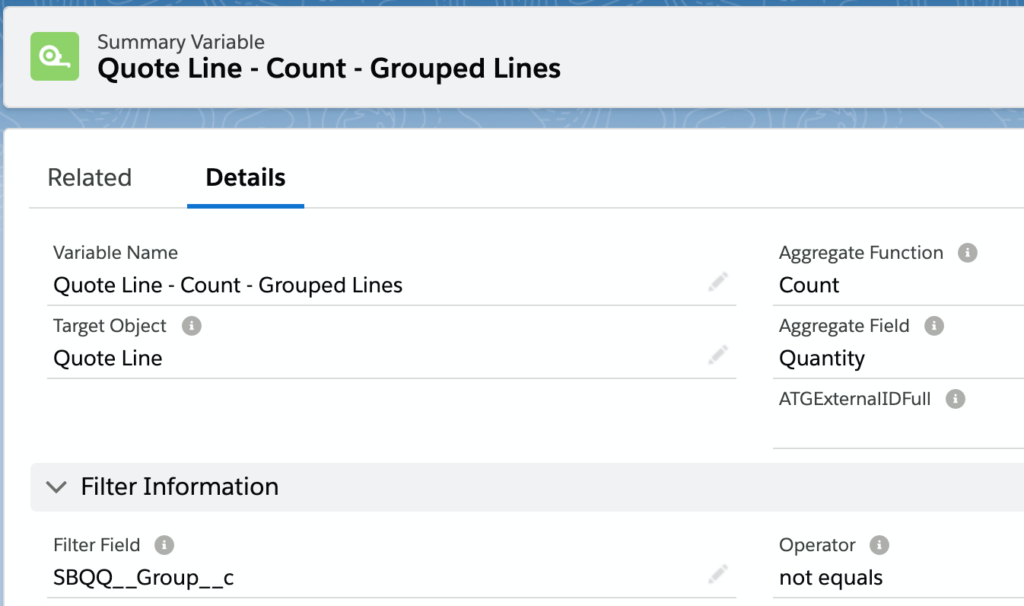The width and height of the screenshot is (1024, 606).
Task: Edit Target Object using its pencil icon
Action: [718, 355]
